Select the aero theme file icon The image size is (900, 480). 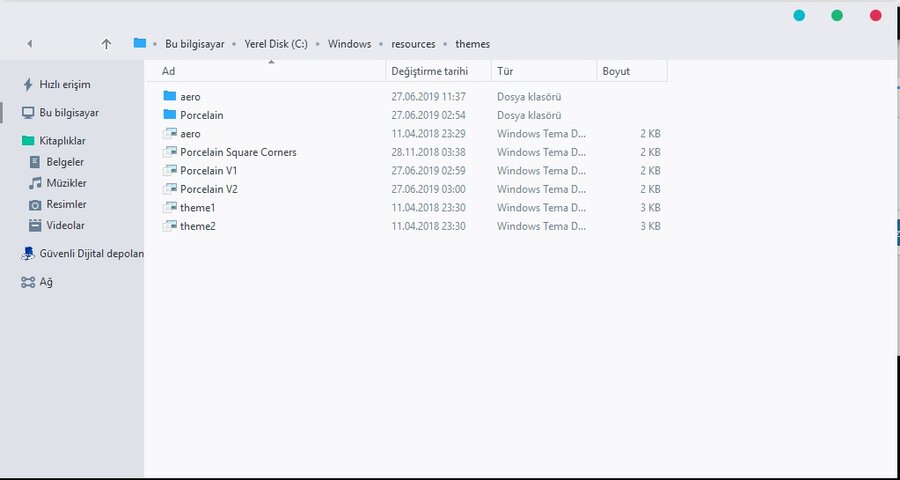169,133
